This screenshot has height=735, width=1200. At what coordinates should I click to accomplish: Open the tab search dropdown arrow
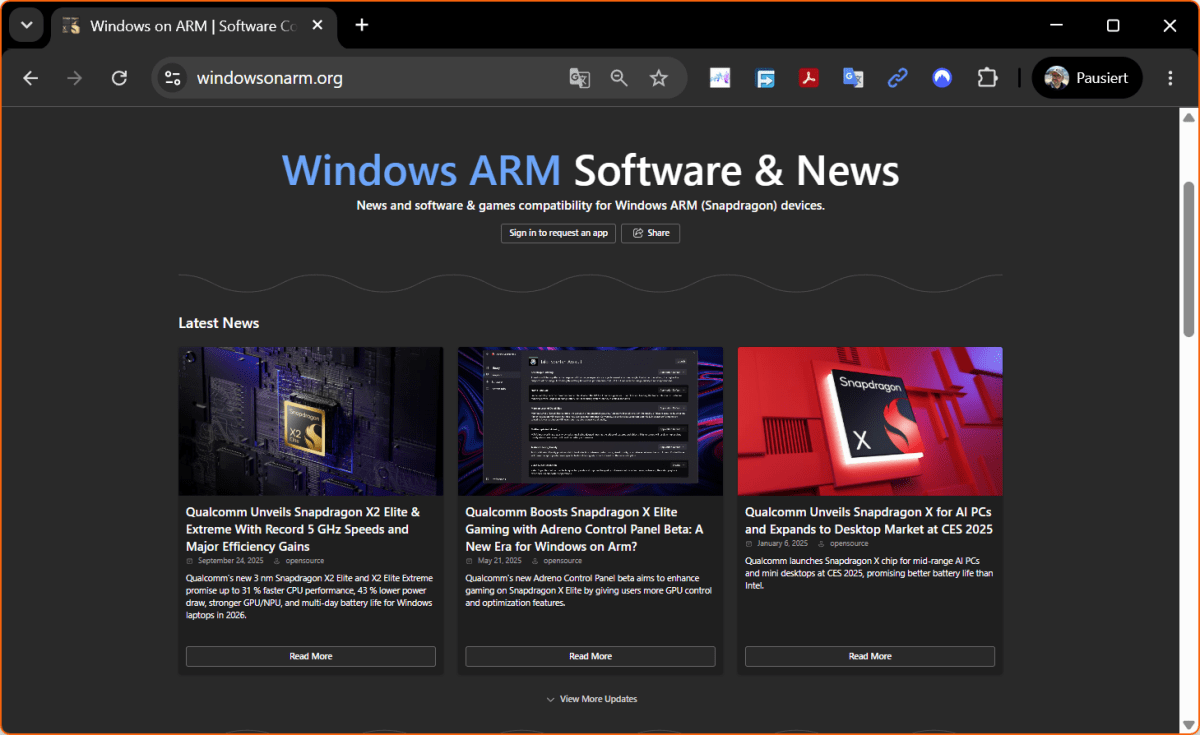(x=26, y=25)
